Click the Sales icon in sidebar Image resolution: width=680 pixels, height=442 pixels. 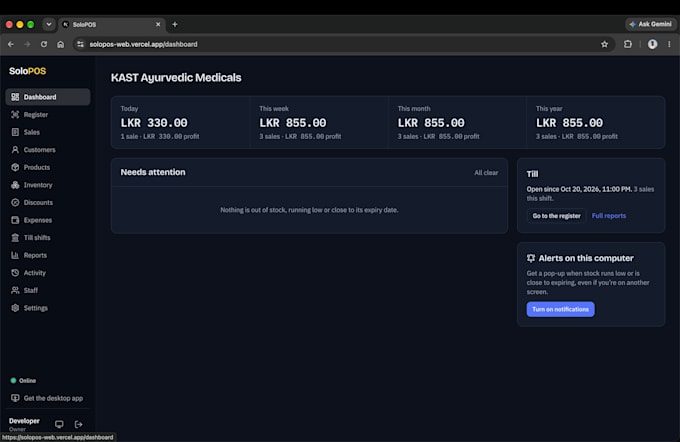15,132
